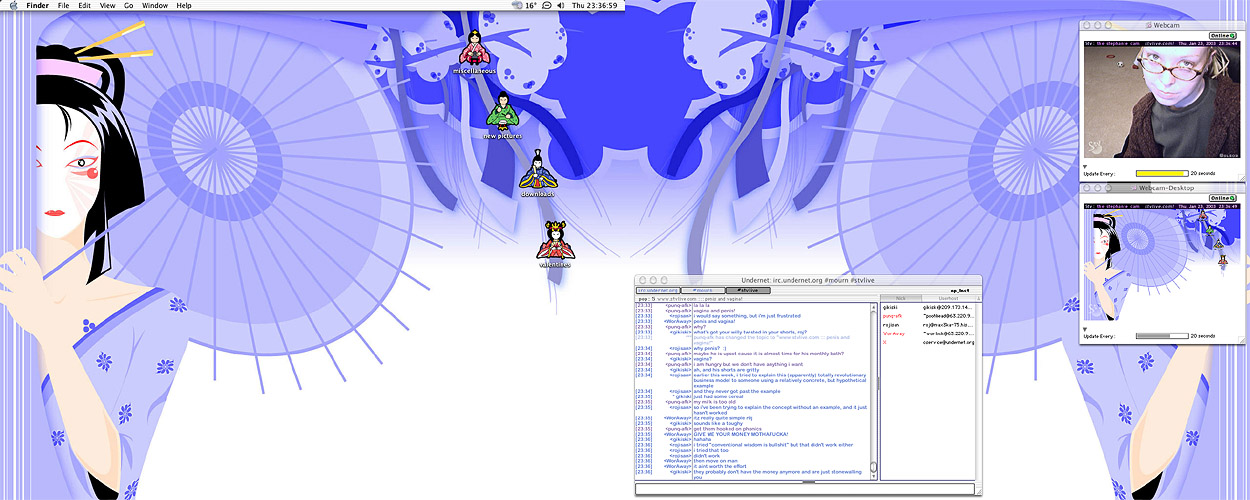Expand disclosure triangle in Webcam window
Image resolution: width=1250 pixels, height=500 pixels.
pos(1086,166)
